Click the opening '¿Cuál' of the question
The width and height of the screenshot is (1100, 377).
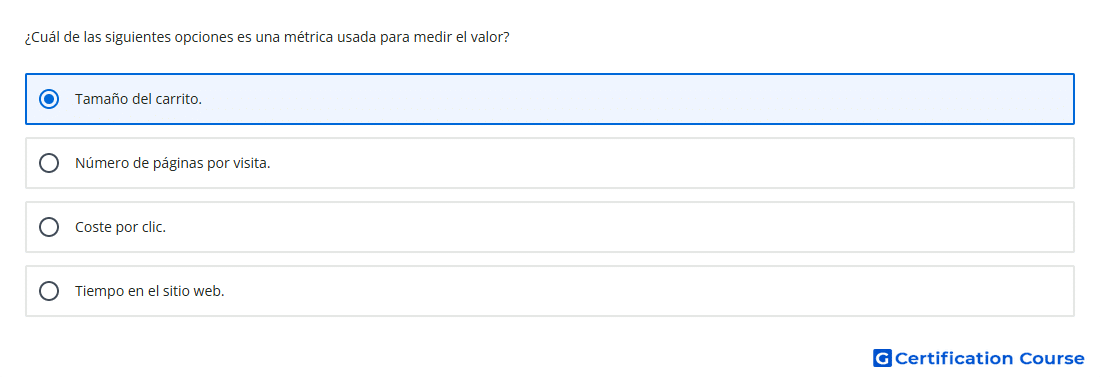click(x=41, y=37)
